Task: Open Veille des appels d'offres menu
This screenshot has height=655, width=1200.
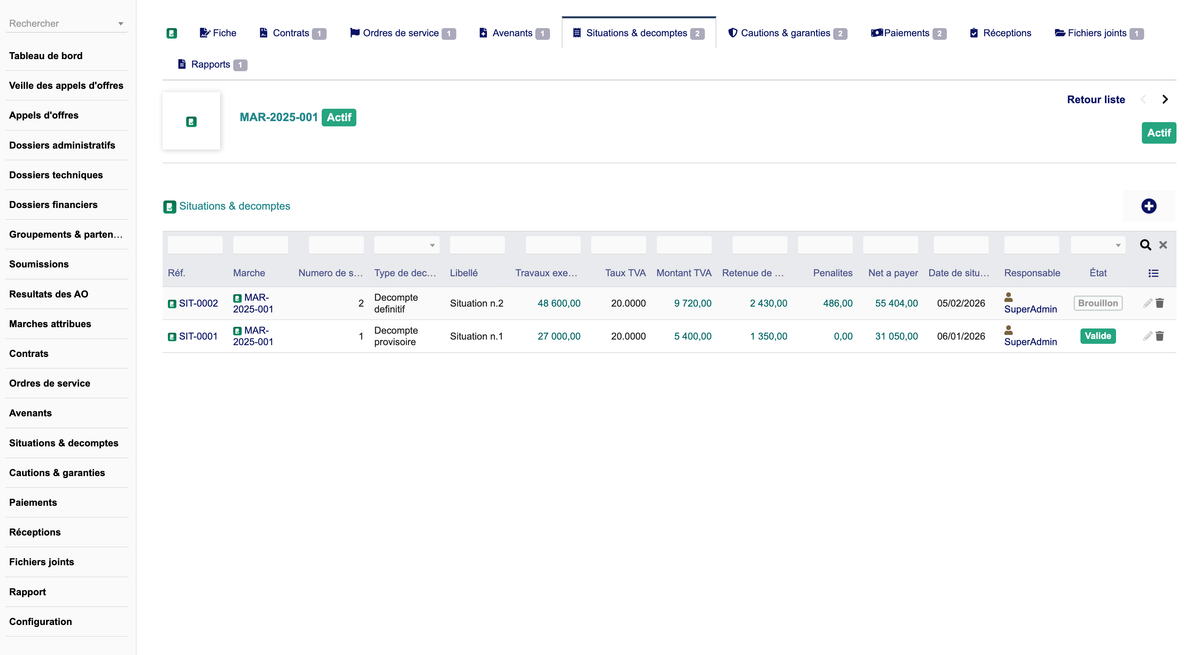Action: [66, 85]
